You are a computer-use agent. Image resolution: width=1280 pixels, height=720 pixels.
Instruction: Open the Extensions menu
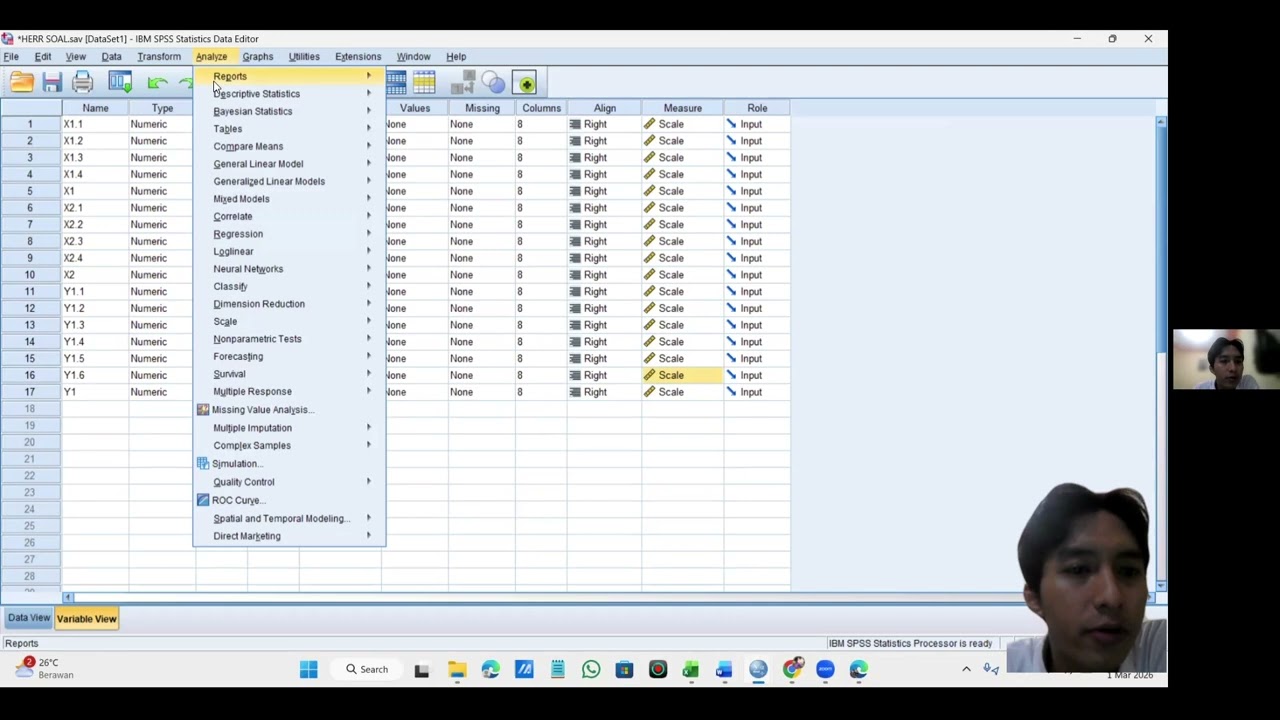(358, 57)
